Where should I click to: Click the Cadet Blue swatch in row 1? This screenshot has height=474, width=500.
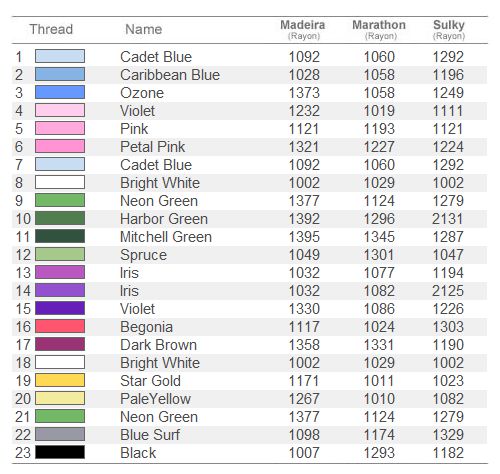(60, 56)
